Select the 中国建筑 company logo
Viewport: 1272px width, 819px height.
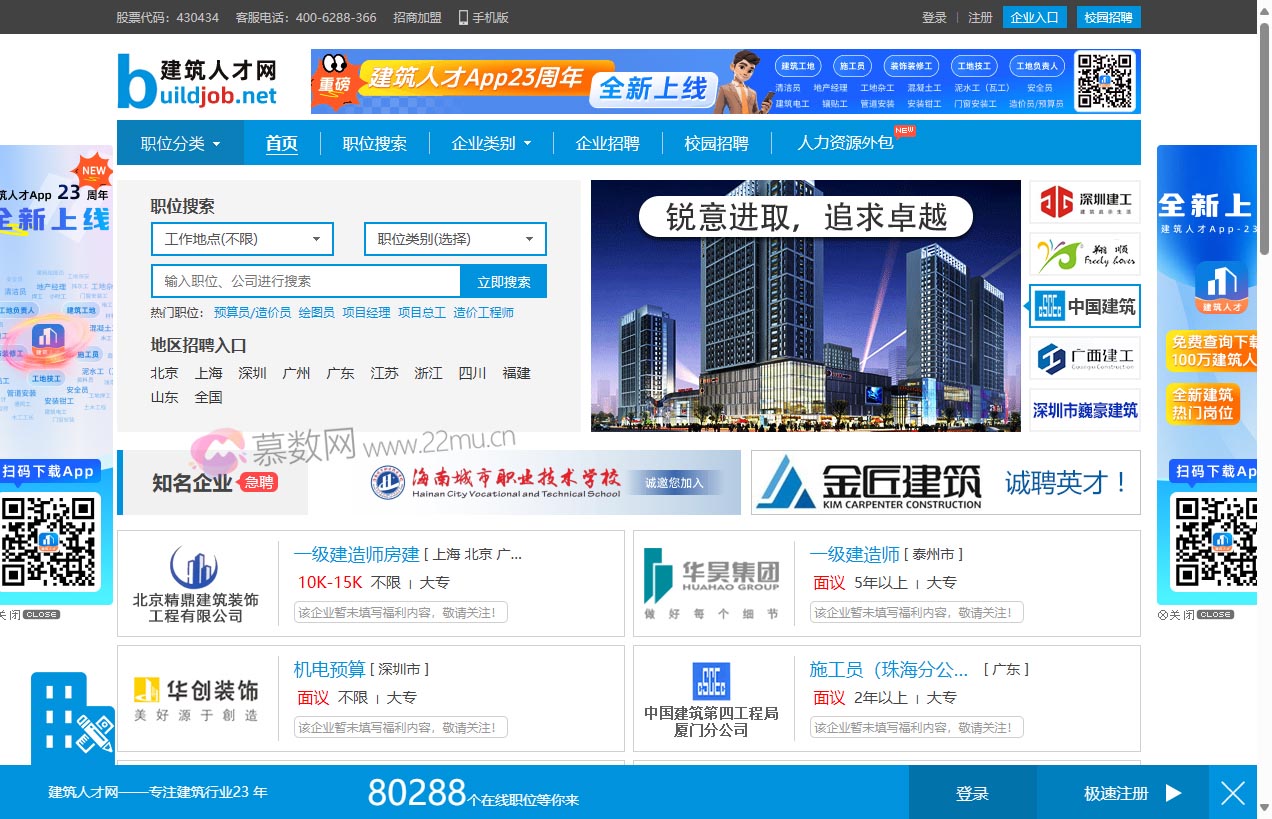(x=1084, y=306)
